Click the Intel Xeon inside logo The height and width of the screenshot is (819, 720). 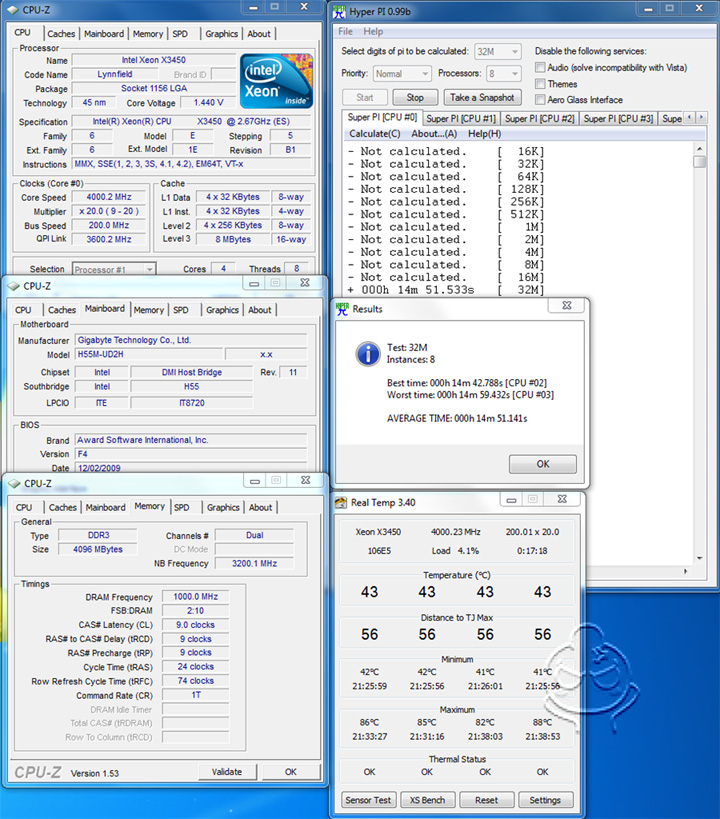(x=276, y=81)
